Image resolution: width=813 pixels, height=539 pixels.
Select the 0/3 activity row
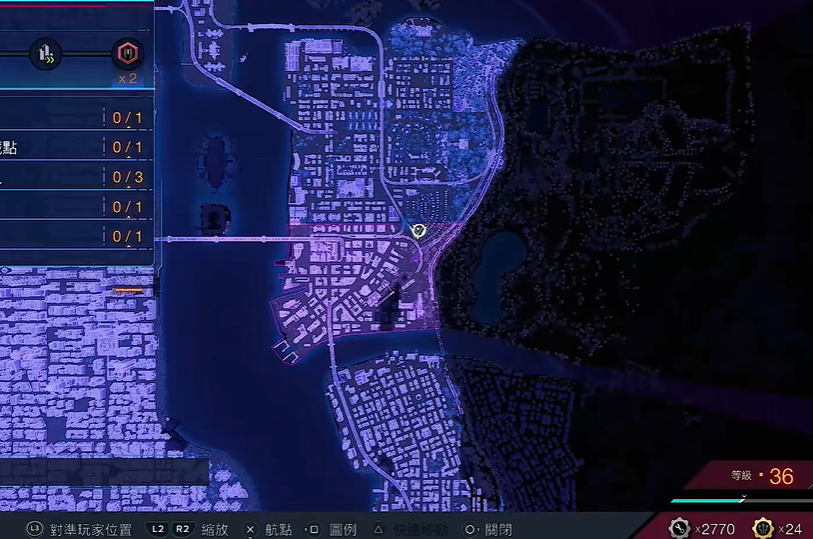[x=77, y=177]
